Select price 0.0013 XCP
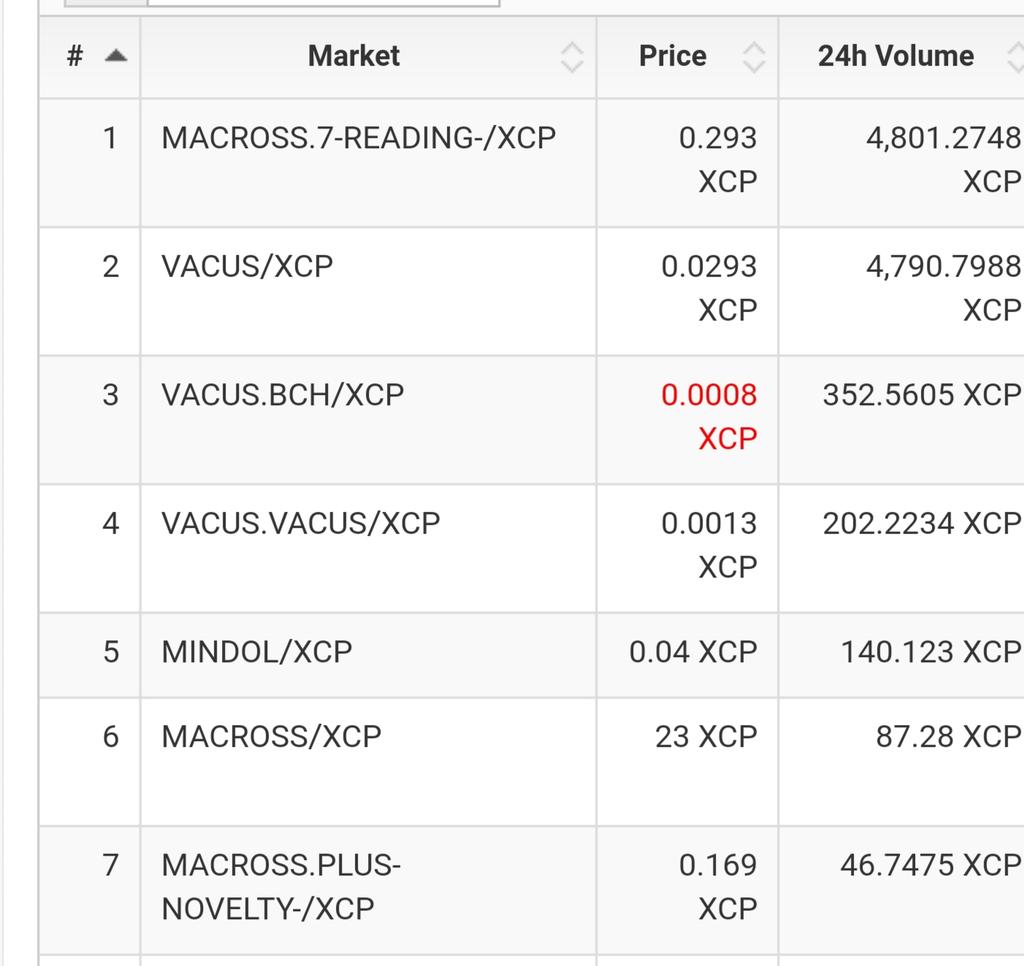Viewport: 1024px width, 966px height. point(709,545)
